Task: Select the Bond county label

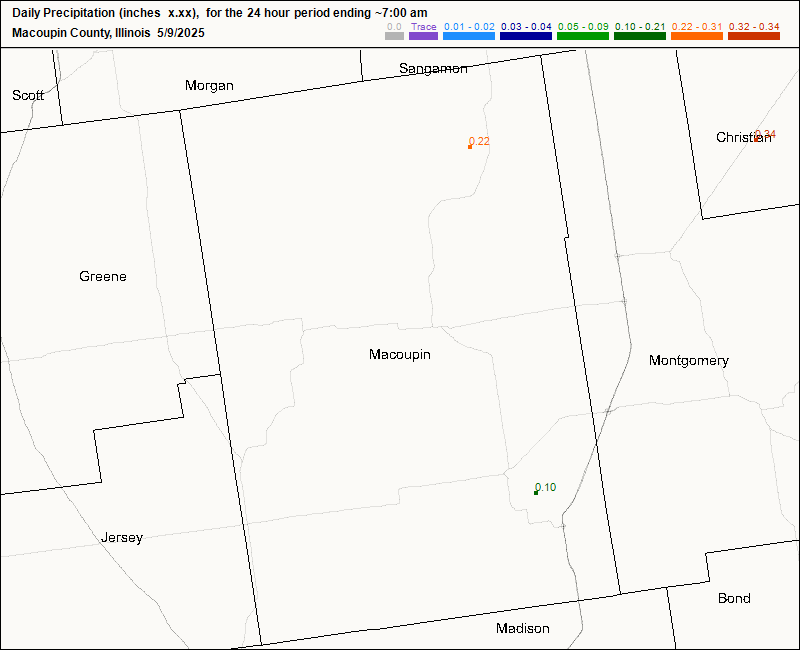Action: click(x=734, y=598)
